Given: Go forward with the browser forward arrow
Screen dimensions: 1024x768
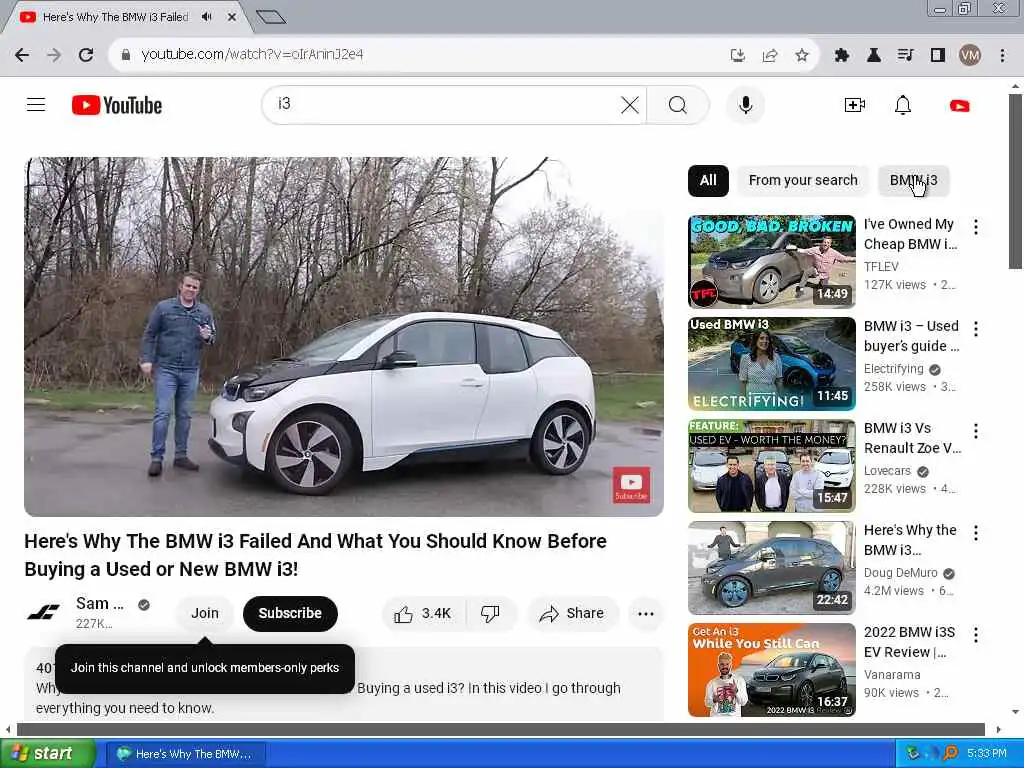Looking at the screenshot, I should [x=54, y=55].
